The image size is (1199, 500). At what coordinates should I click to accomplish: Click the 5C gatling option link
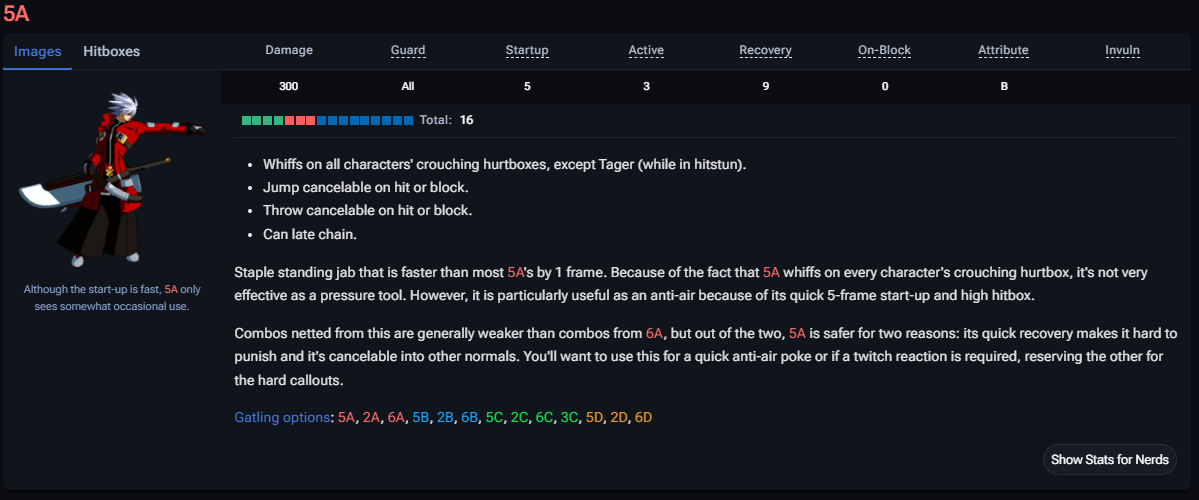[495, 416]
